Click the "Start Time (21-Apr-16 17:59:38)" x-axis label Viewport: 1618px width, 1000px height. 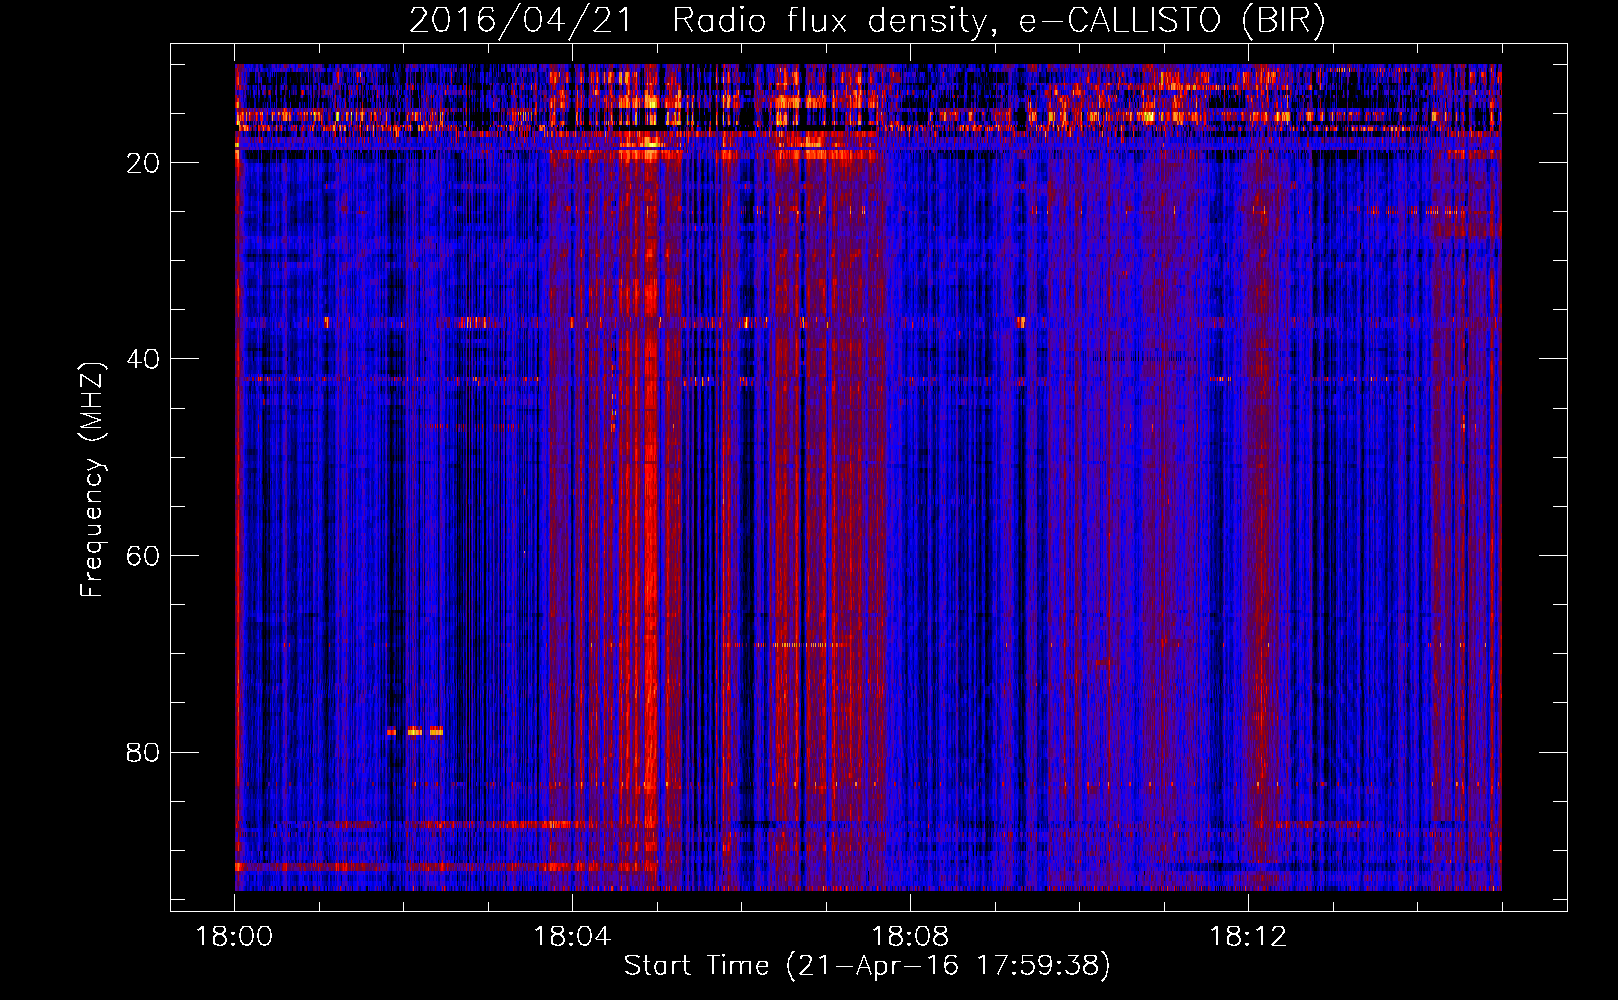[x=867, y=966]
